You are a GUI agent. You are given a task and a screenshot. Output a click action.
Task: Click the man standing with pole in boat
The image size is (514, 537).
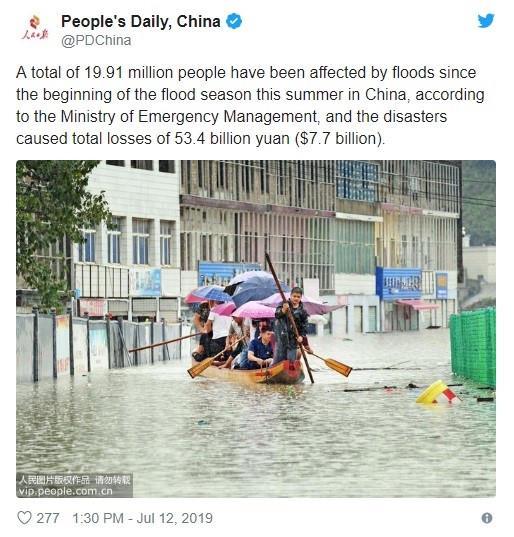click(291, 325)
